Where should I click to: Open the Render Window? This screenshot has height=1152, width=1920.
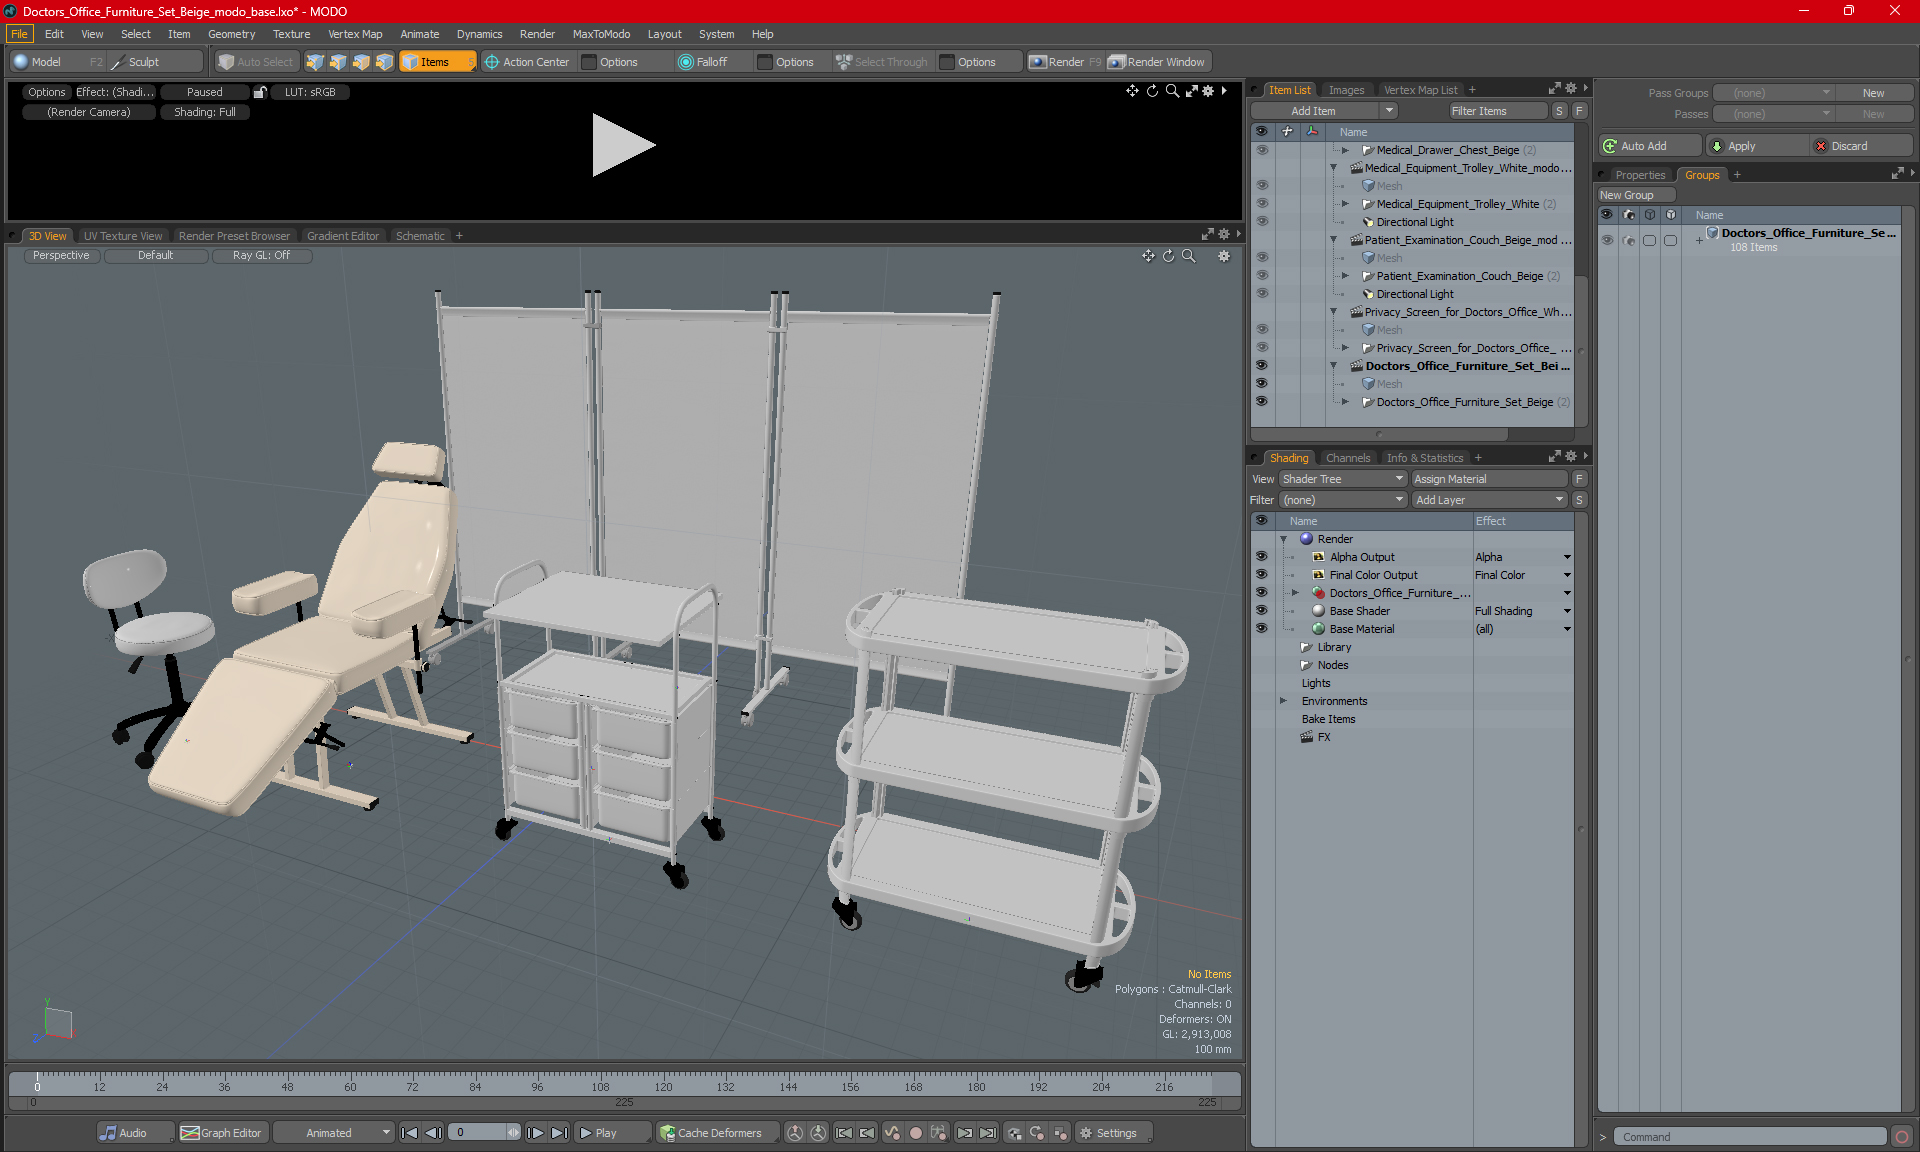tap(1158, 62)
